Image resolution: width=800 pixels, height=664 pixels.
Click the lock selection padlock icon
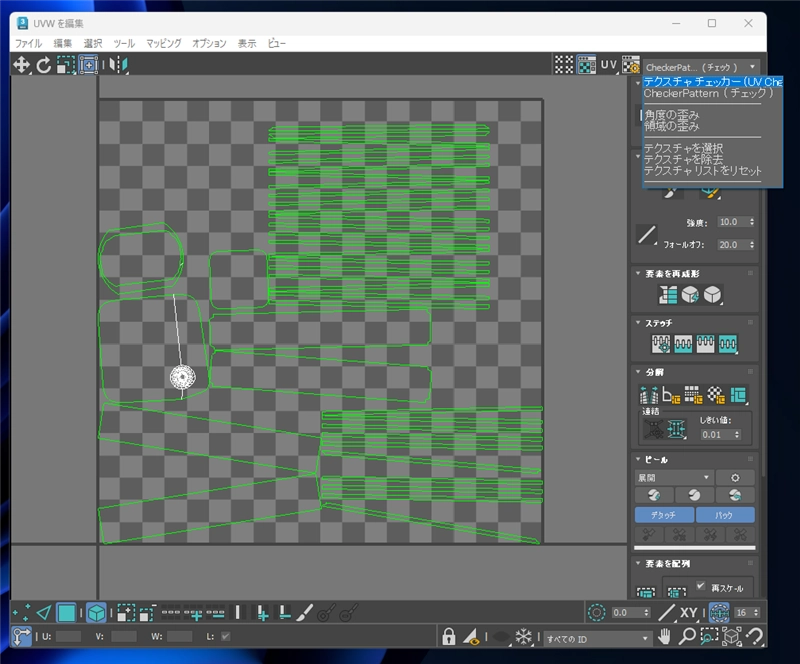[x=449, y=636]
